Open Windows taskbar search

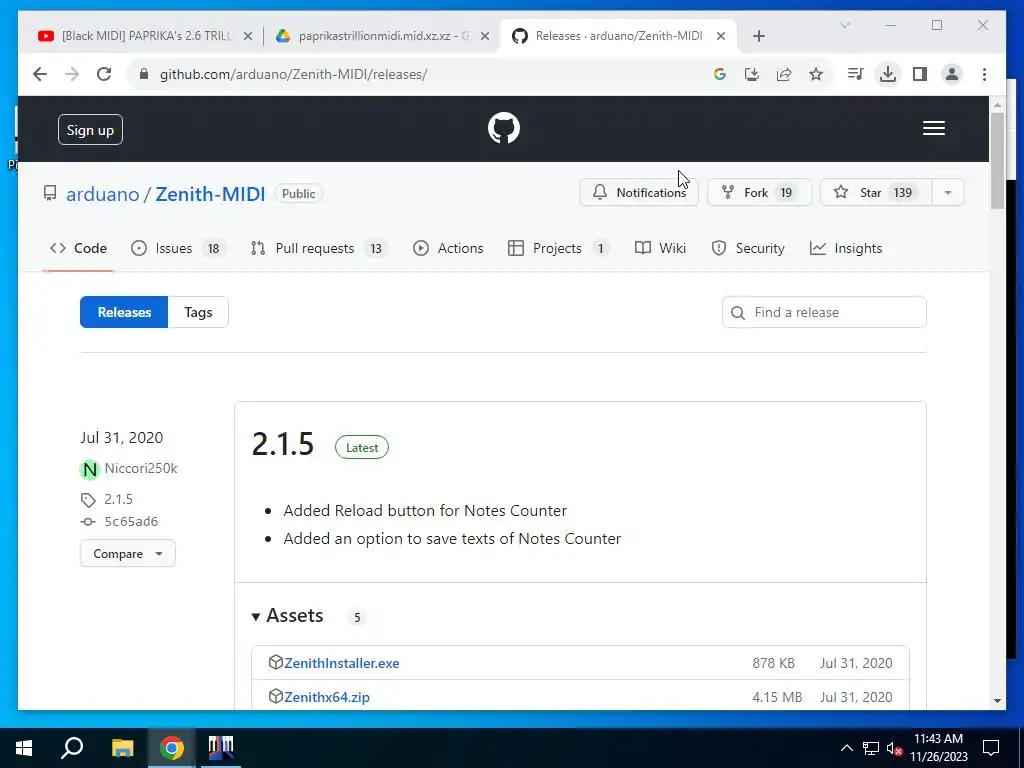(72, 747)
